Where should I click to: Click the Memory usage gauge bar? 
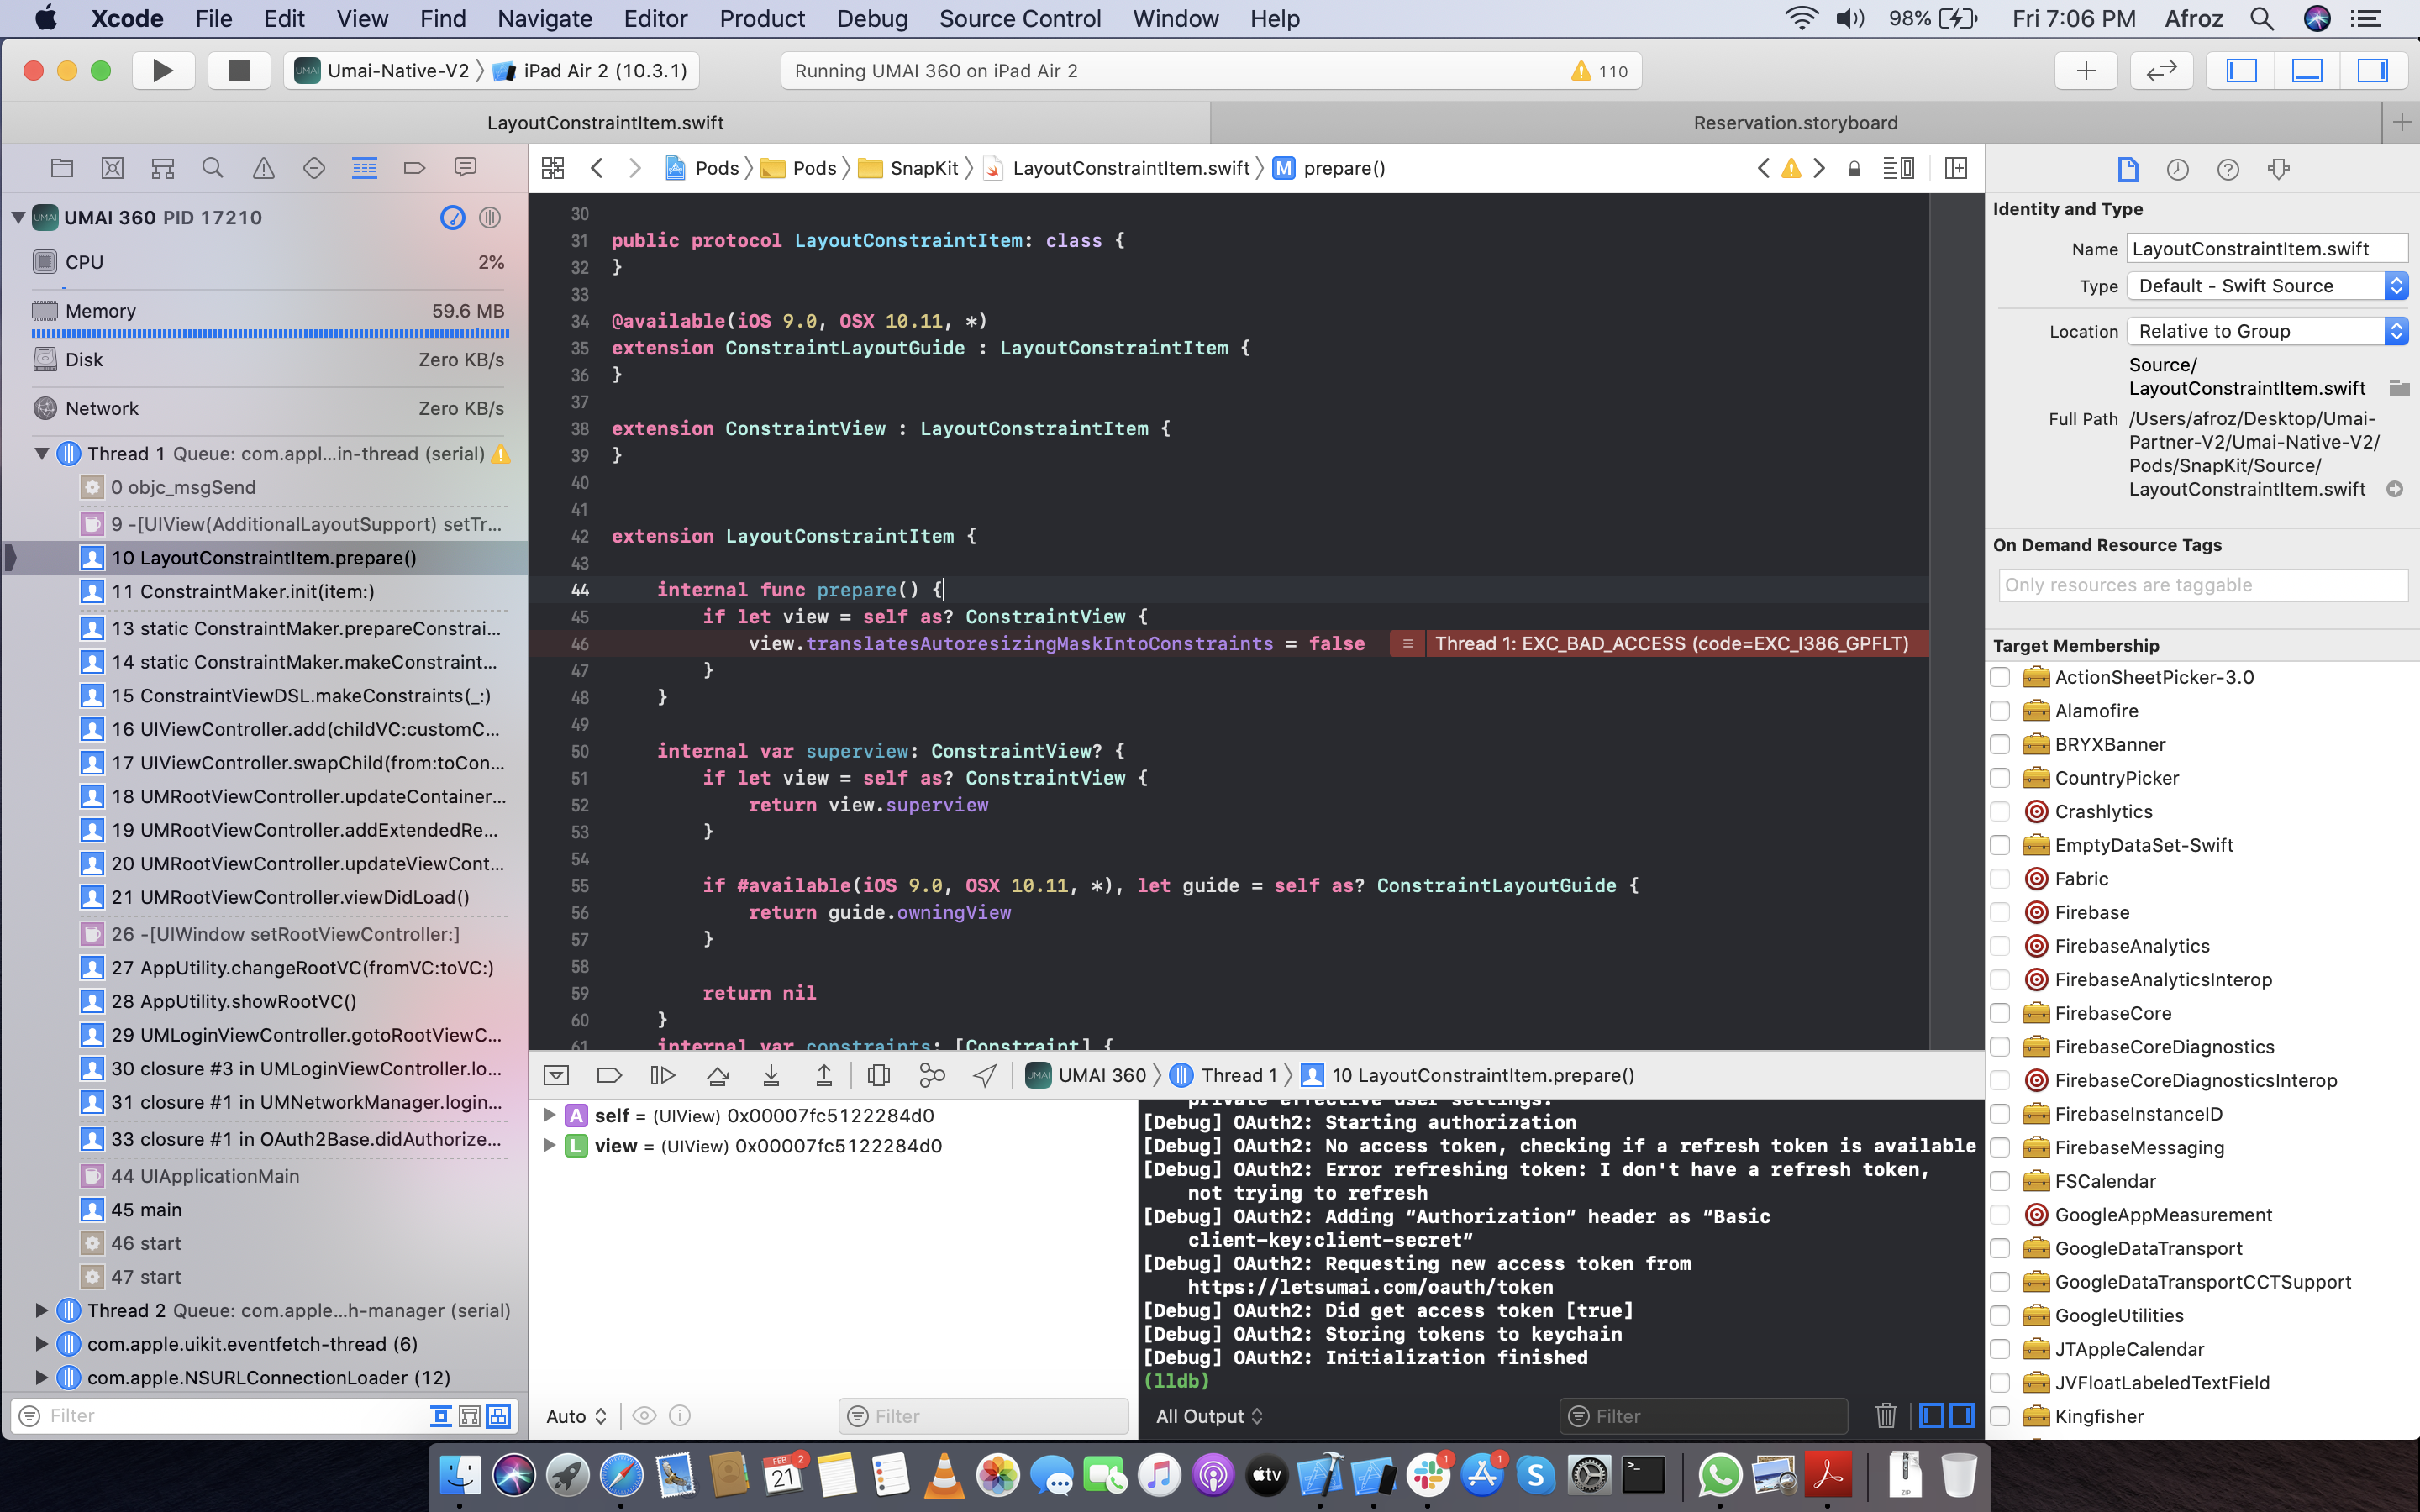click(270, 333)
